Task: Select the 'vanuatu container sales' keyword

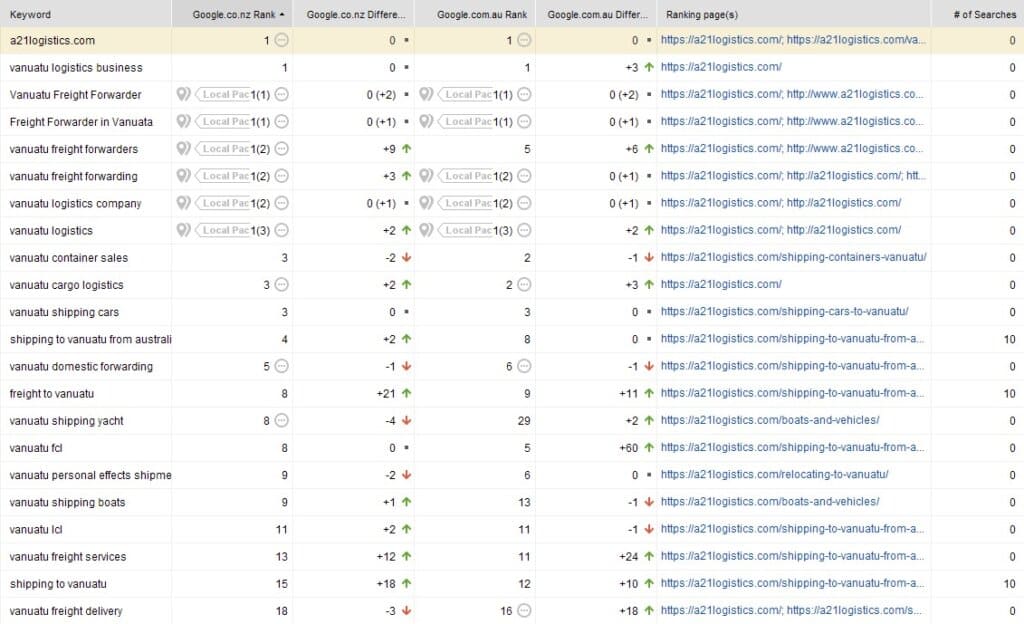Action: tap(69, 258)
